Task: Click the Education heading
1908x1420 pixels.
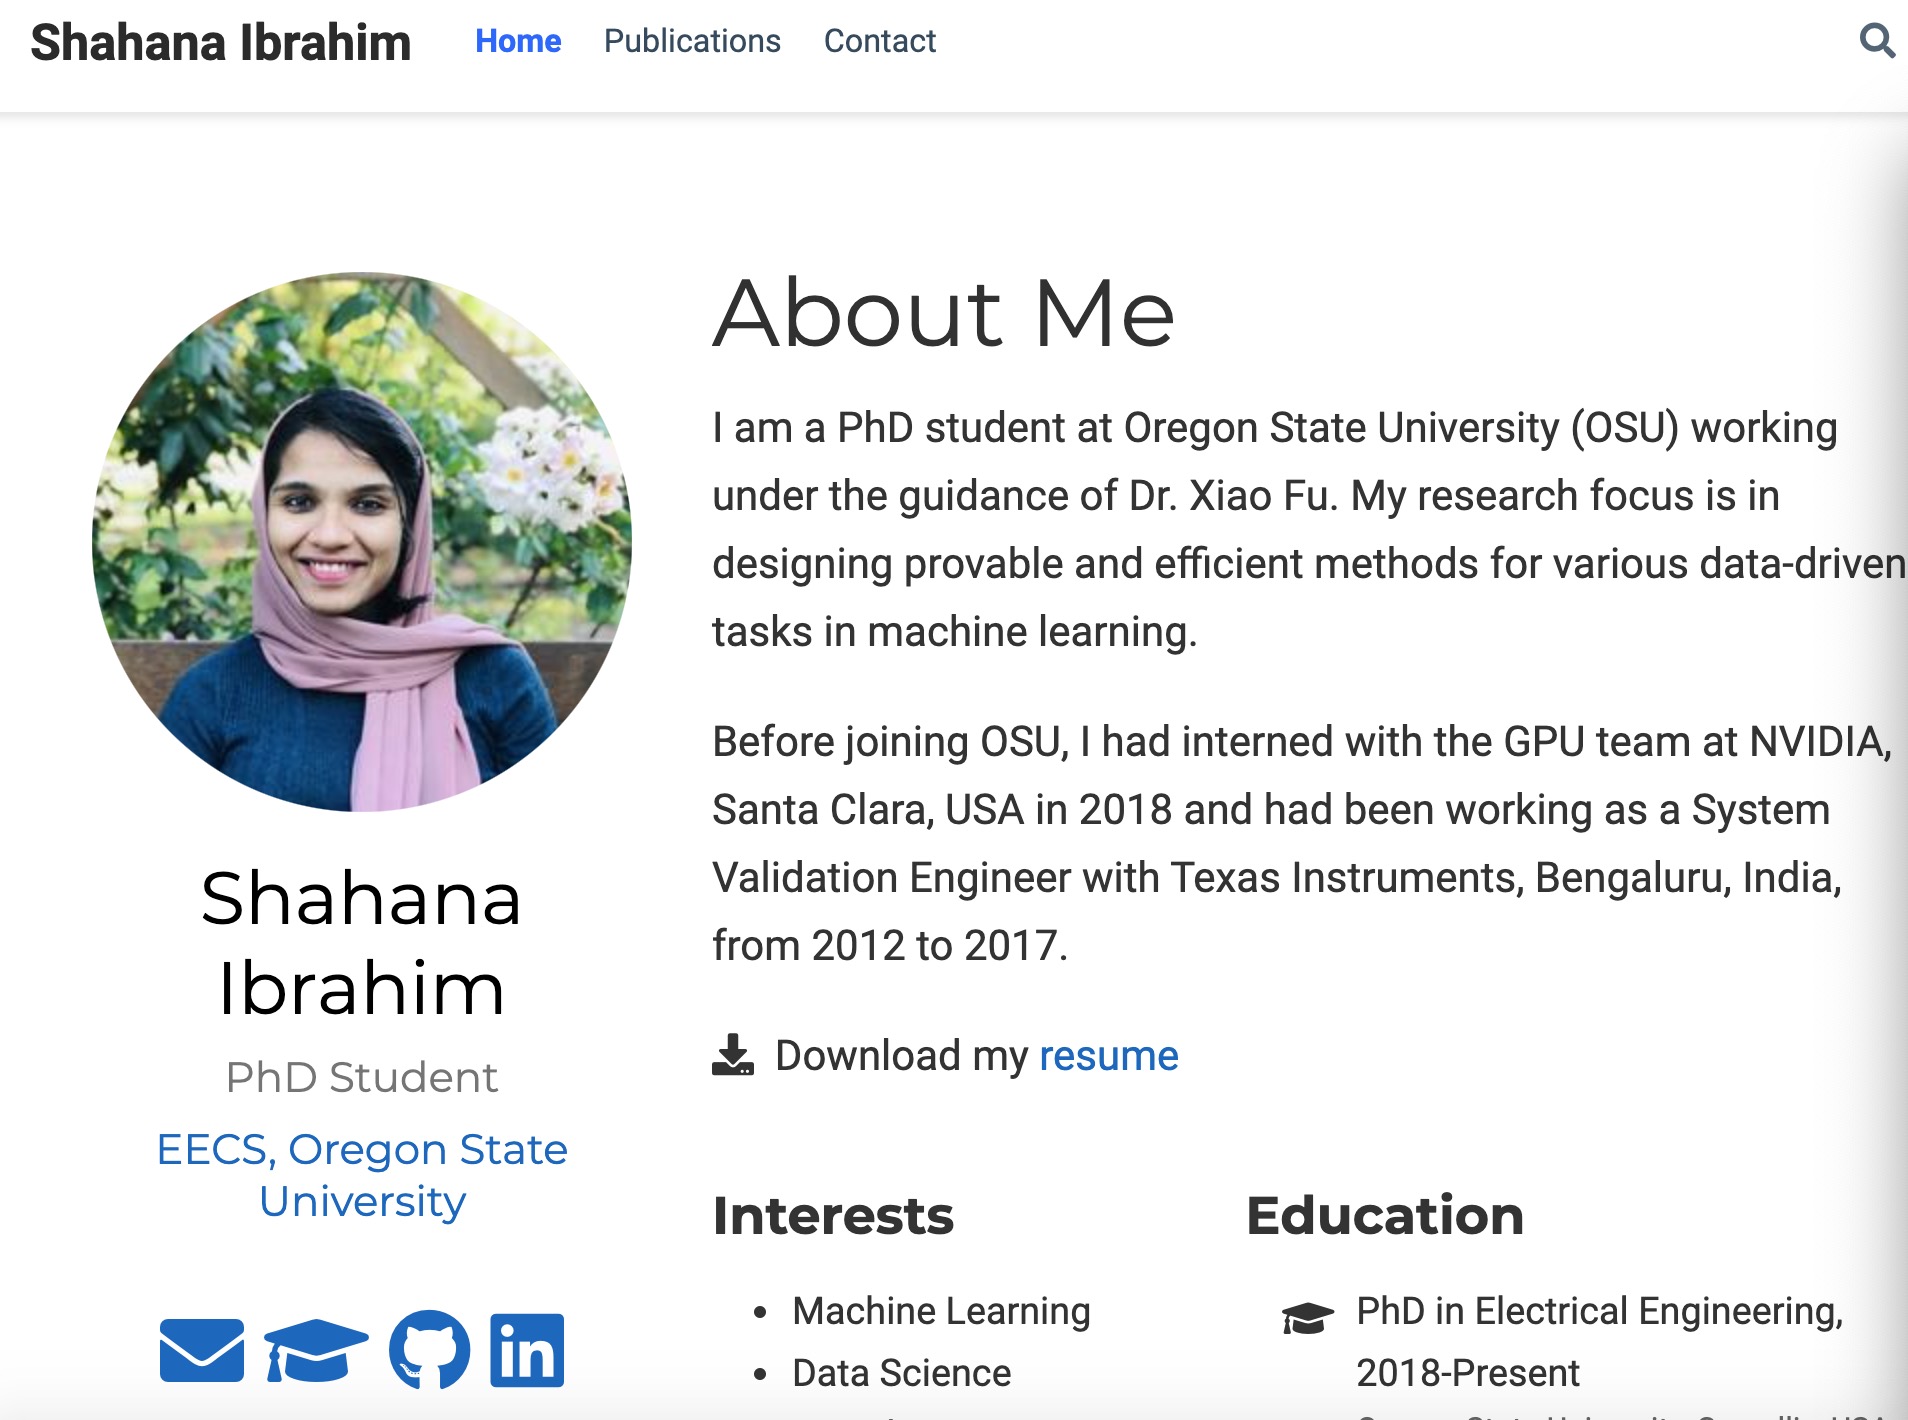Action: (1385, 1216)
